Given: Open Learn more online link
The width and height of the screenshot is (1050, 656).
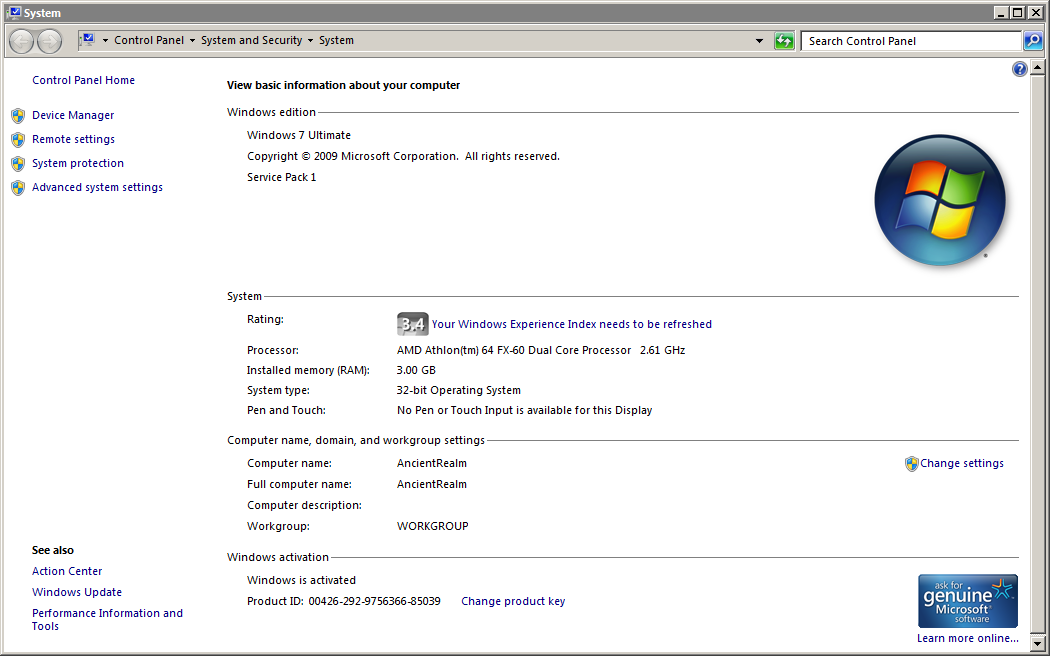Looking at the screenshot, I should (x=968, y=638).
